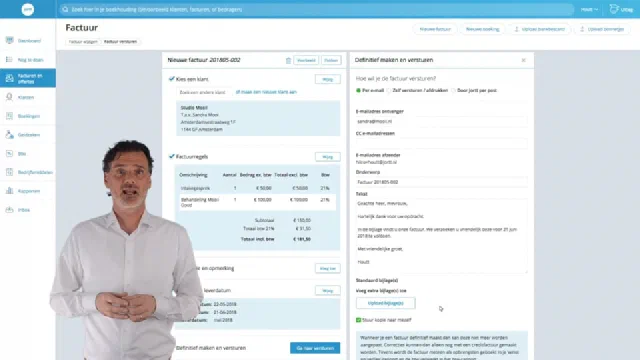Open Dashboard from the sidebar icon
Image resolution: width=640 pixels, height=360 pixels.
pyautogui.click(x=9, y=40)
